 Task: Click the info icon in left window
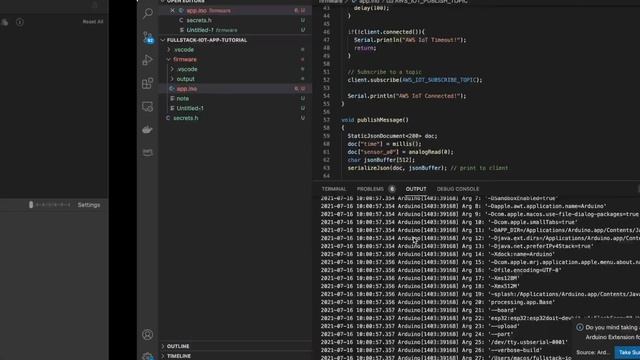(20, 22)
